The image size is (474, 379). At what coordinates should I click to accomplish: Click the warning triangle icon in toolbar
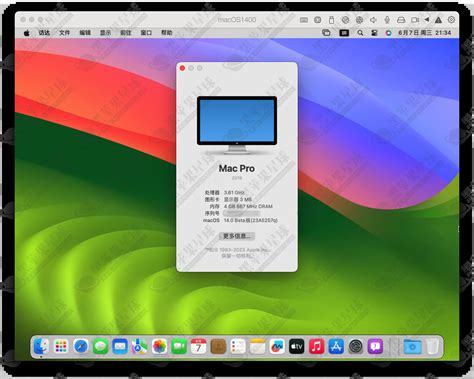438,20
